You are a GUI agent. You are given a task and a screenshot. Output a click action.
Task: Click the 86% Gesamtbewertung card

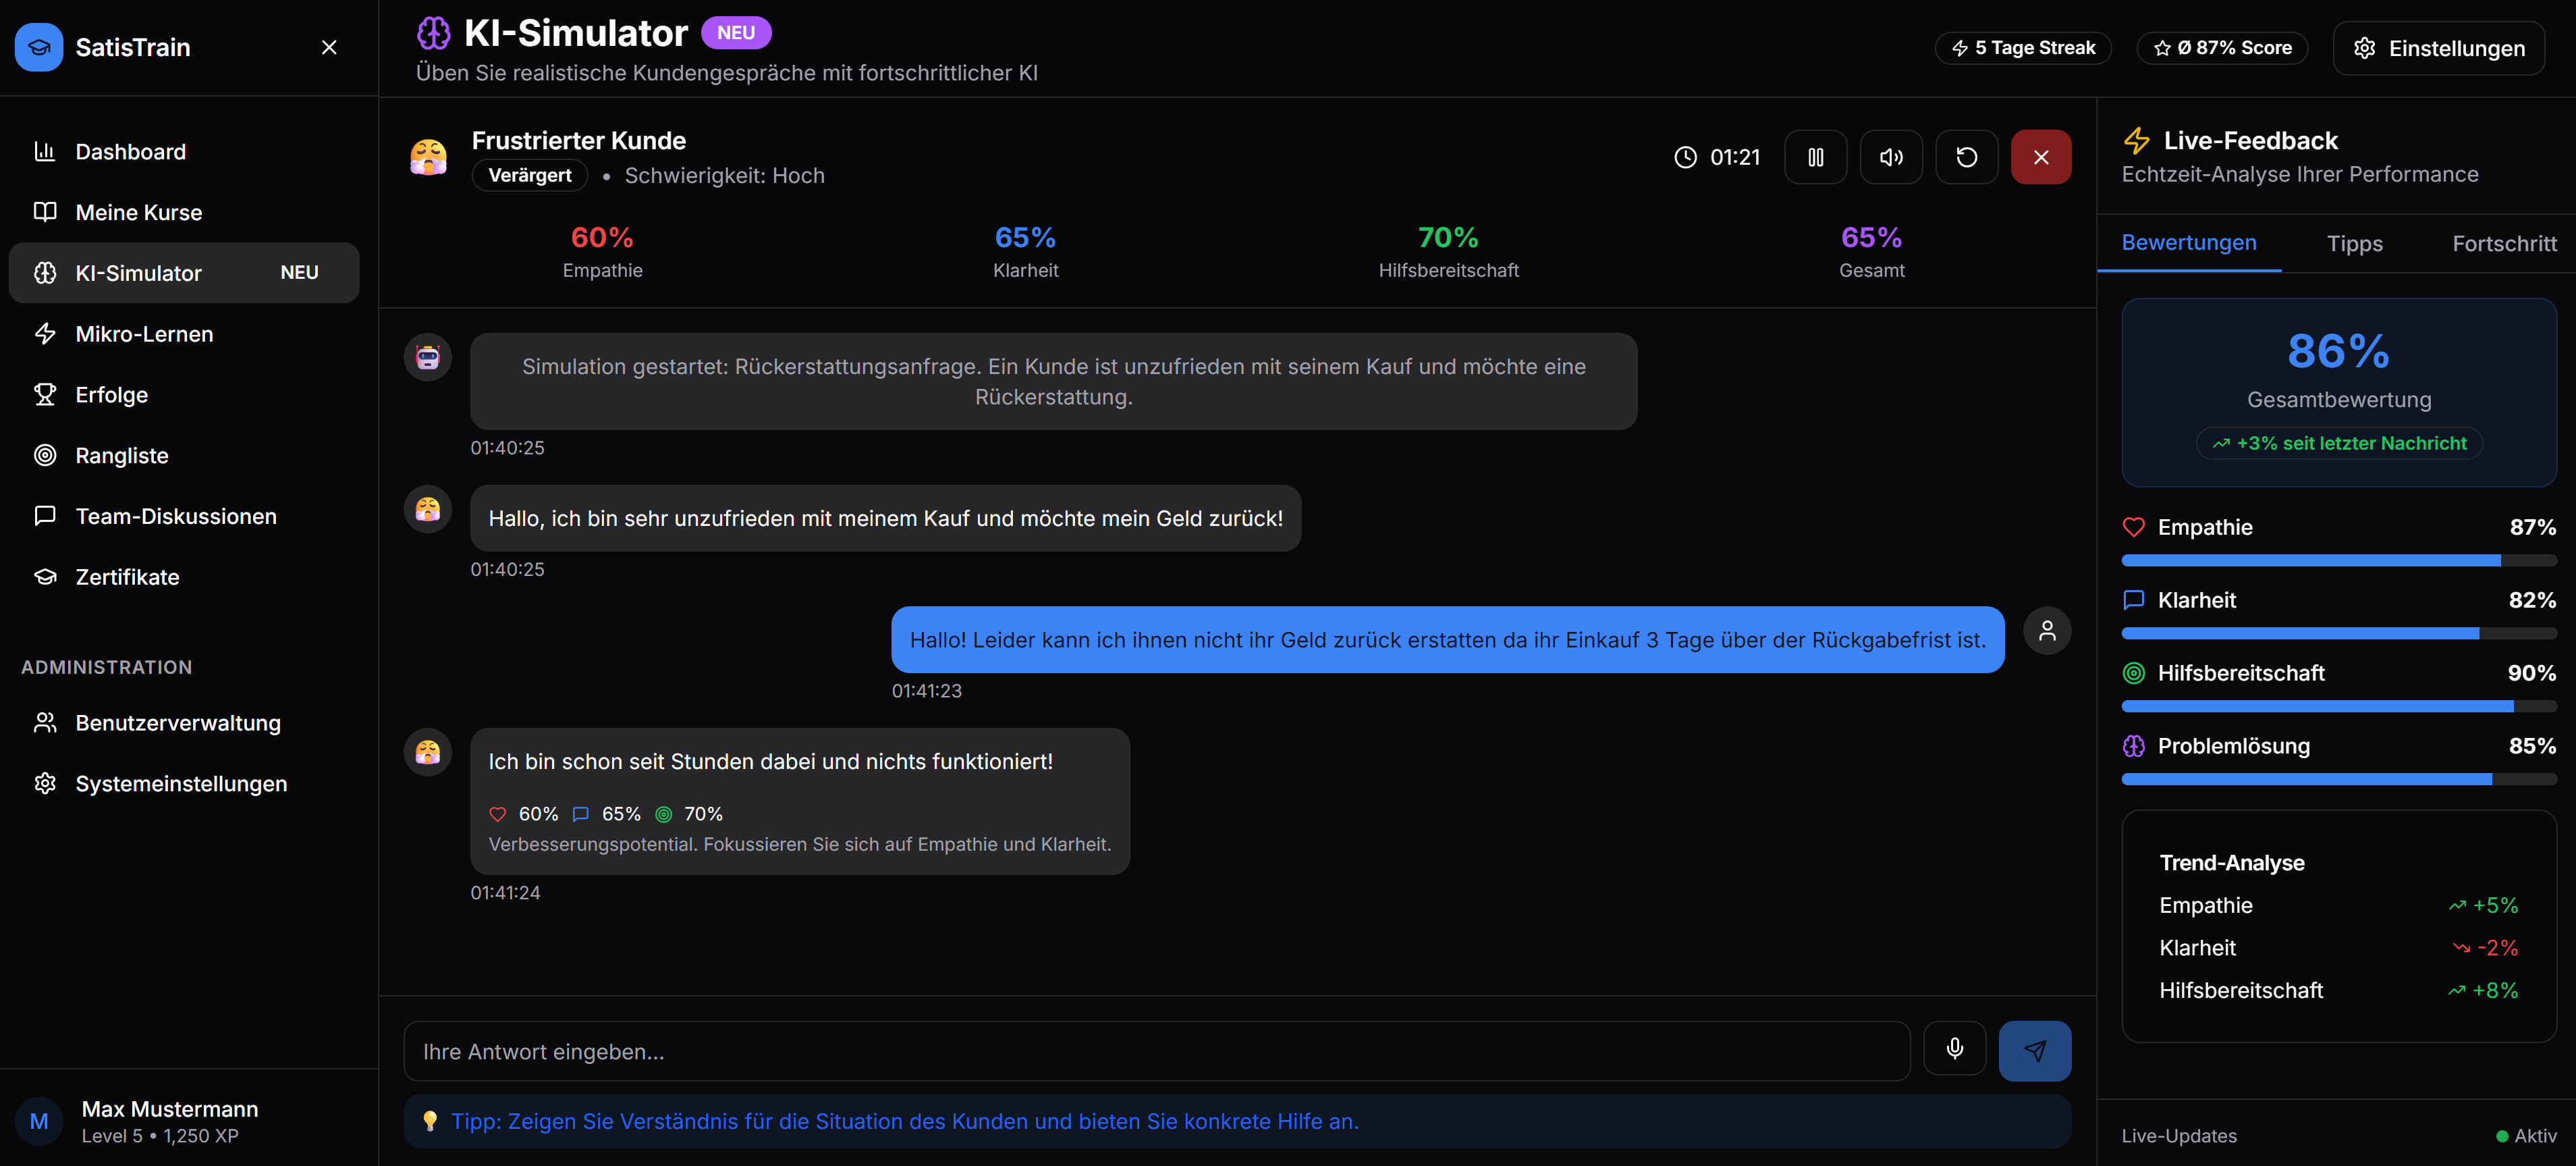tap(2339, 392)
